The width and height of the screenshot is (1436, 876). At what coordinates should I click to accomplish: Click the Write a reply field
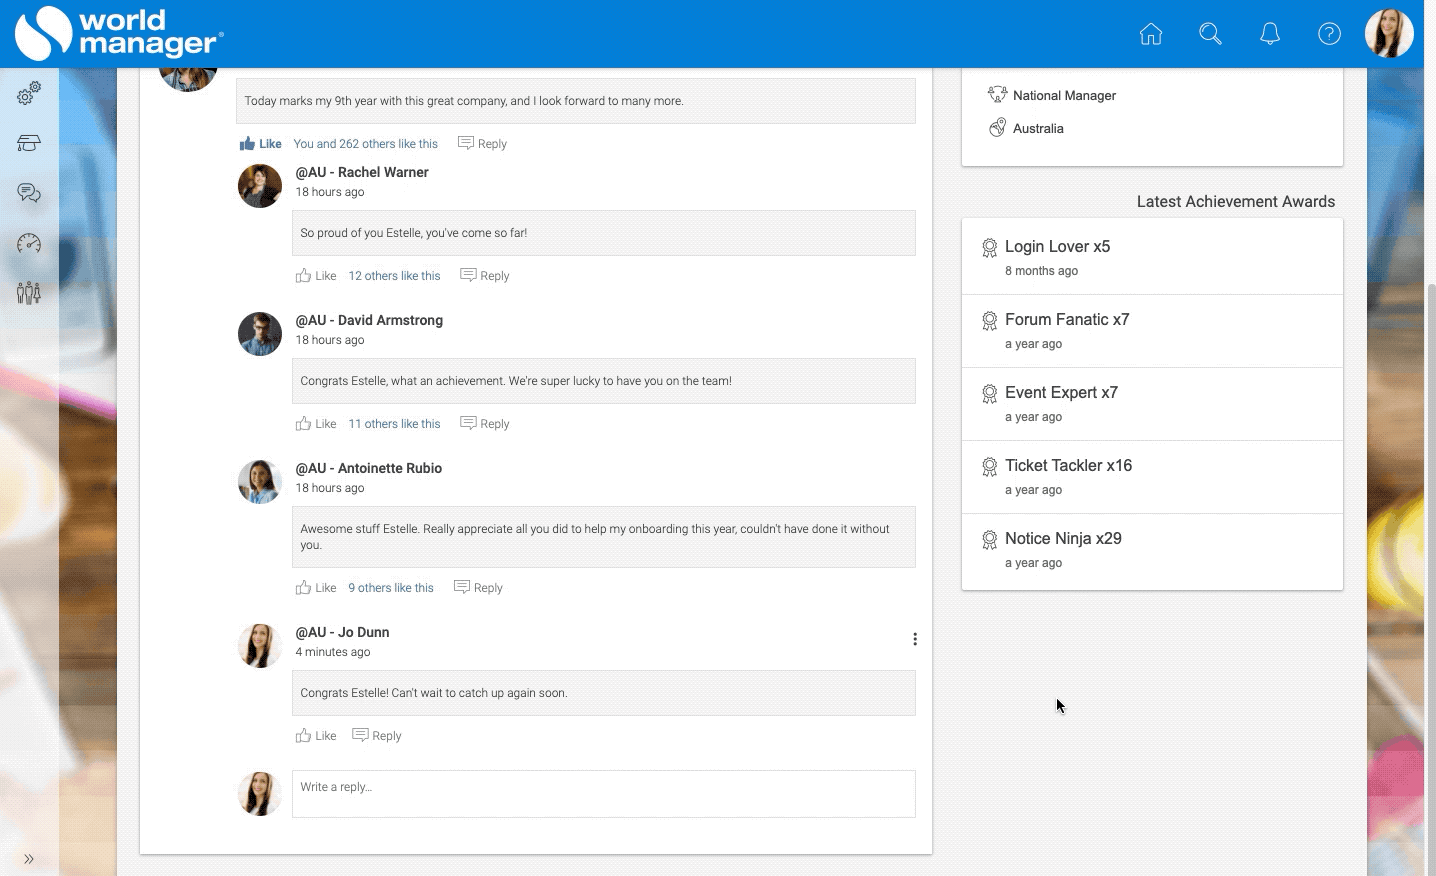603,793
